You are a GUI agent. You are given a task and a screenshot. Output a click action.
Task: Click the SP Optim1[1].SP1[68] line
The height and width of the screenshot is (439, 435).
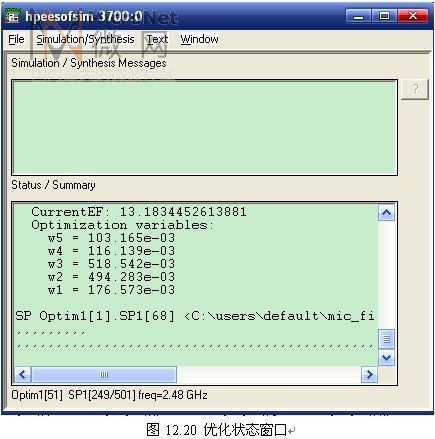point(195,316)
